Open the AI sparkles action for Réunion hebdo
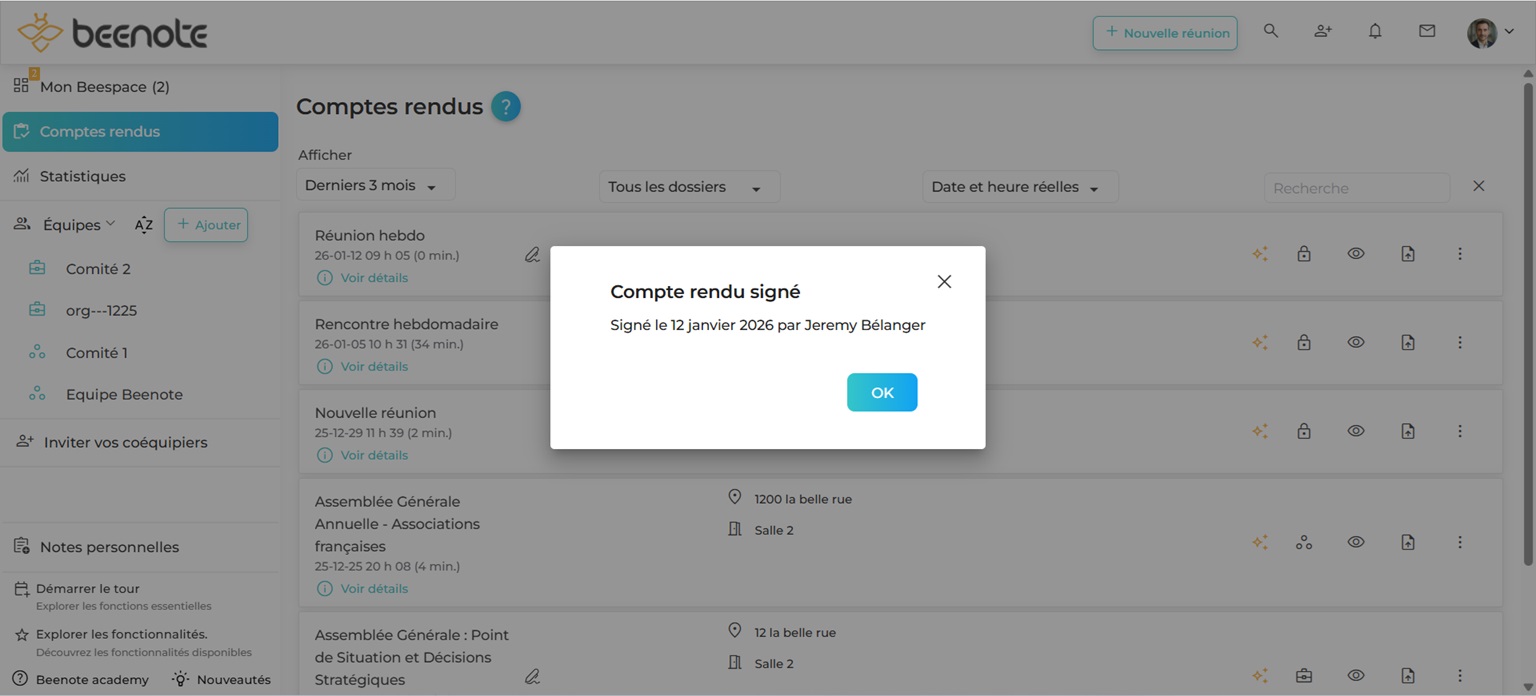 (1260, 253)
